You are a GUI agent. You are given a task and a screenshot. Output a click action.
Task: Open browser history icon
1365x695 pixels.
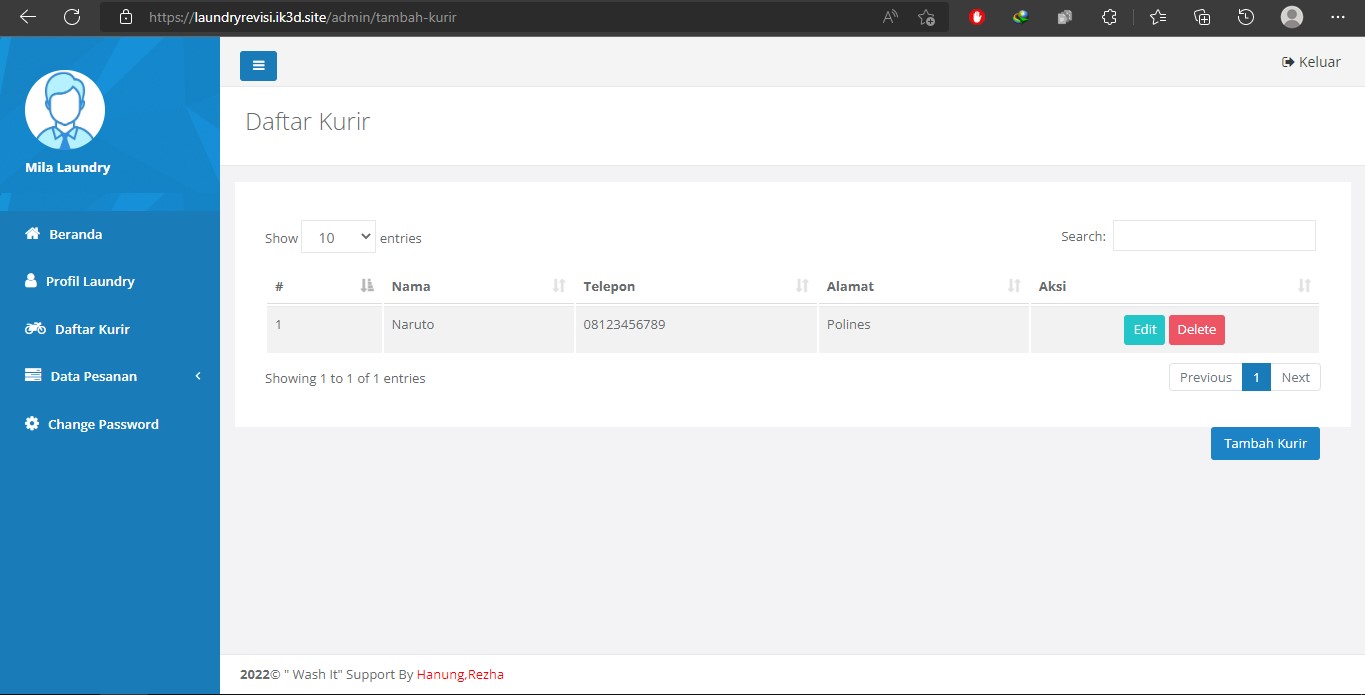click(x=1246, y=17)
